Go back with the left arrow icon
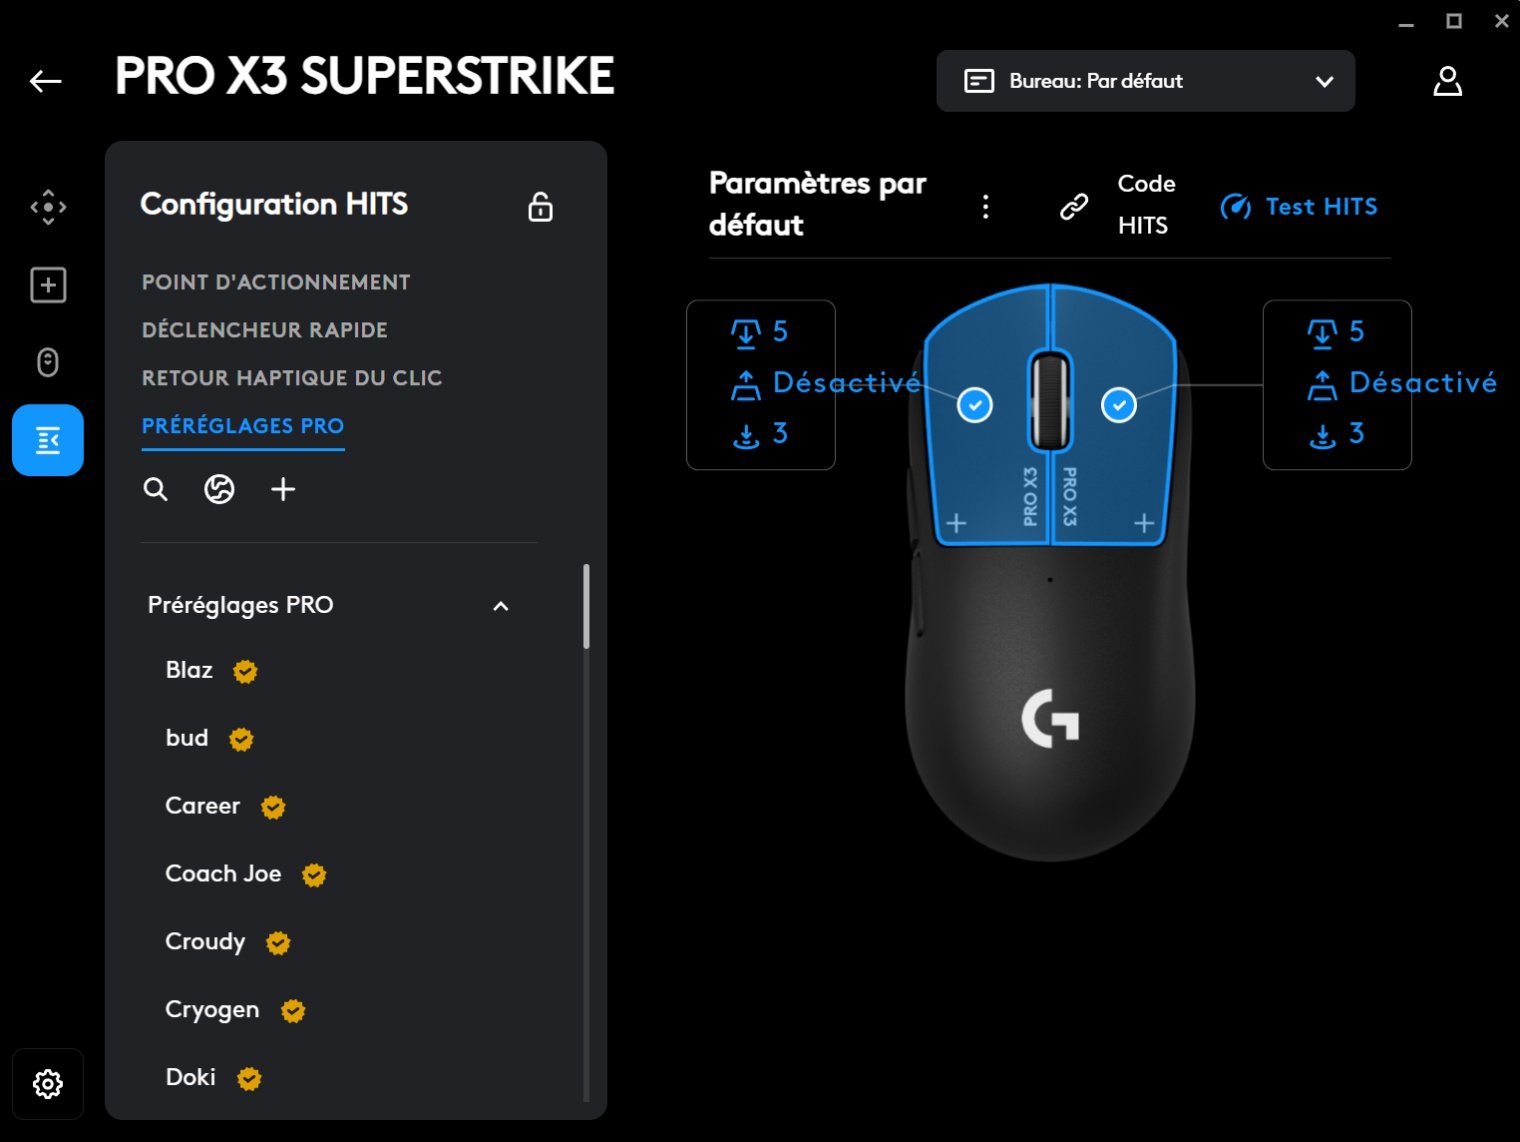This screenshot has height=1142, width=1520. [x=46, y=81]
